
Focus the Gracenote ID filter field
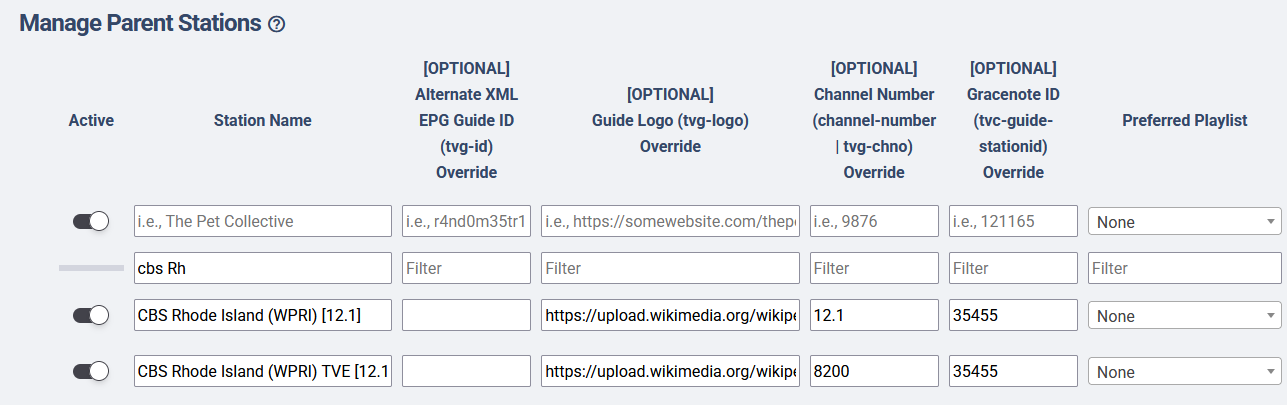click(x=1013, y=268)
